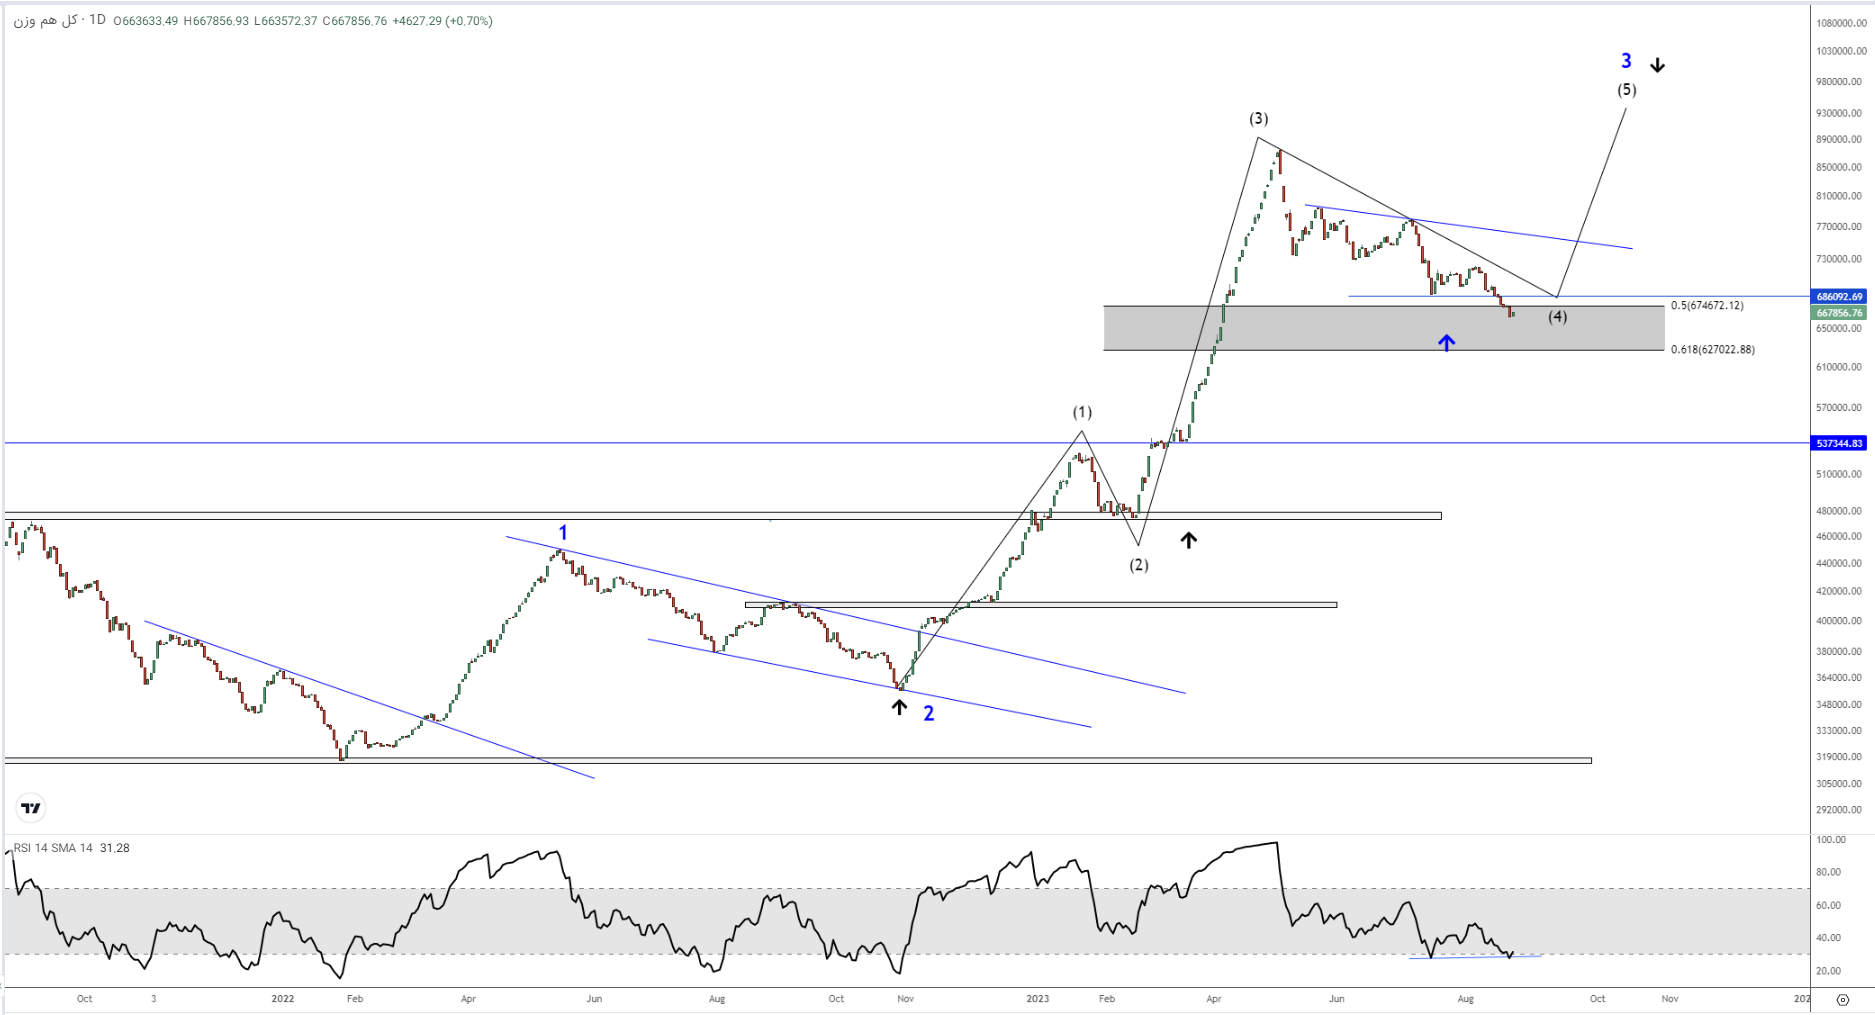Select the wave label (1)

pos(1082,412)
